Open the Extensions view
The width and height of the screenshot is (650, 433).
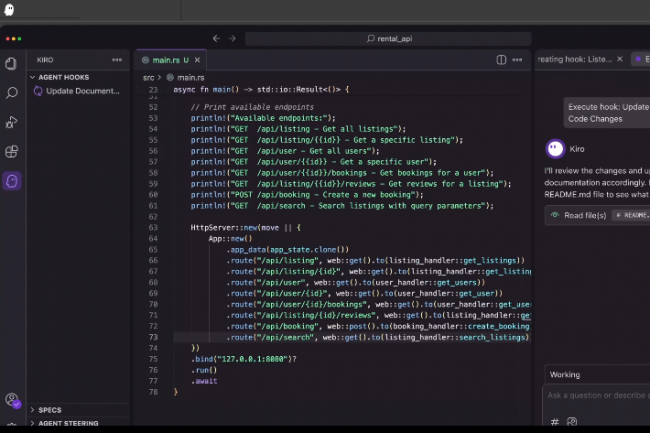12,152
